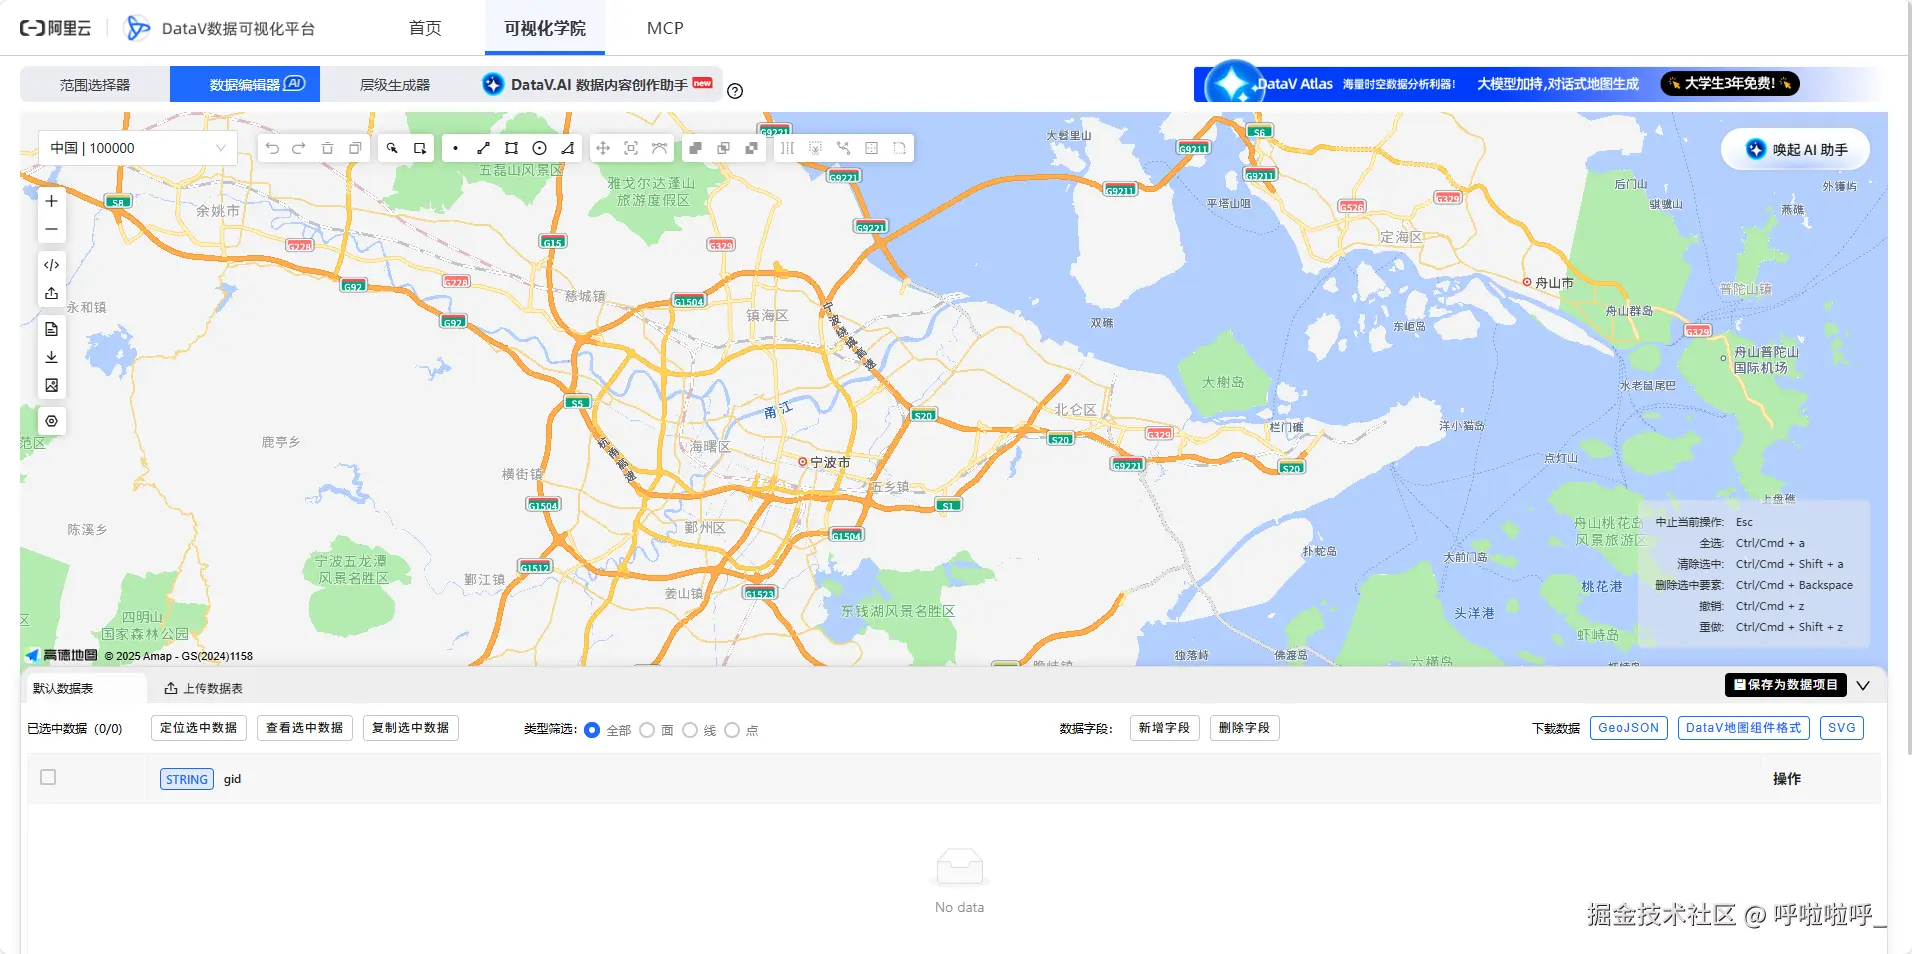Download as DataV地图组件格式
The width and height of the screenshot is (1912, 954).
[x=1744, y=728]
